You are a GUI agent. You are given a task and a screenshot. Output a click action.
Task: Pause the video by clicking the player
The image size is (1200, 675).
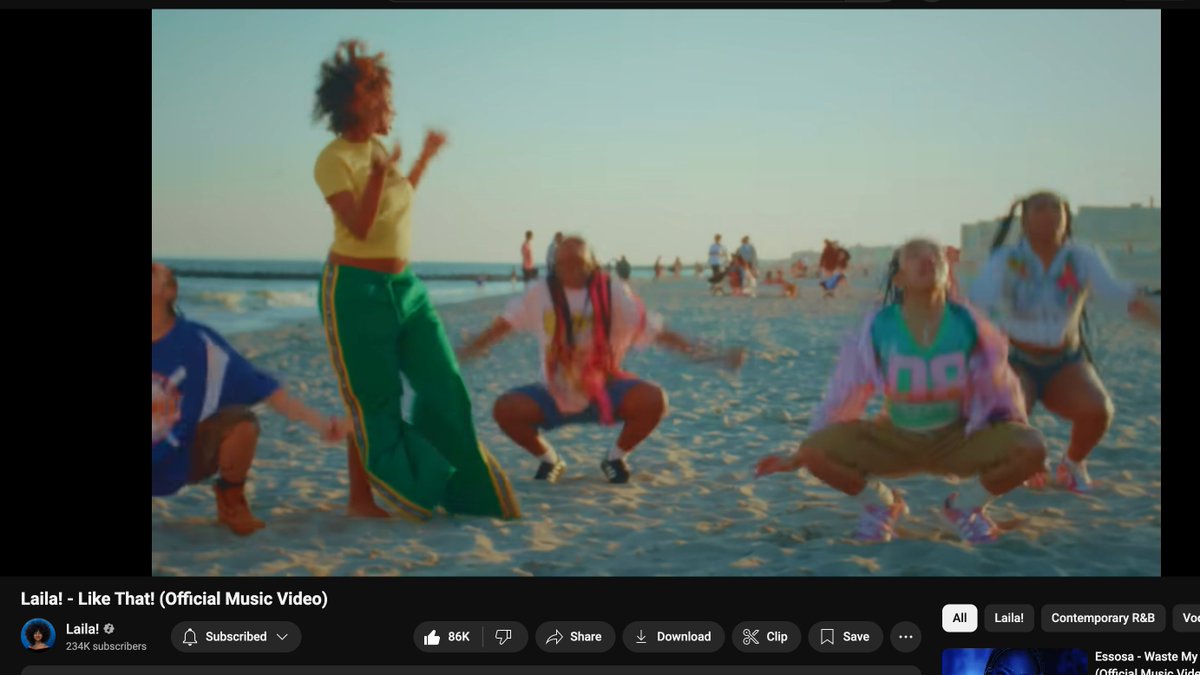(656, 292)
